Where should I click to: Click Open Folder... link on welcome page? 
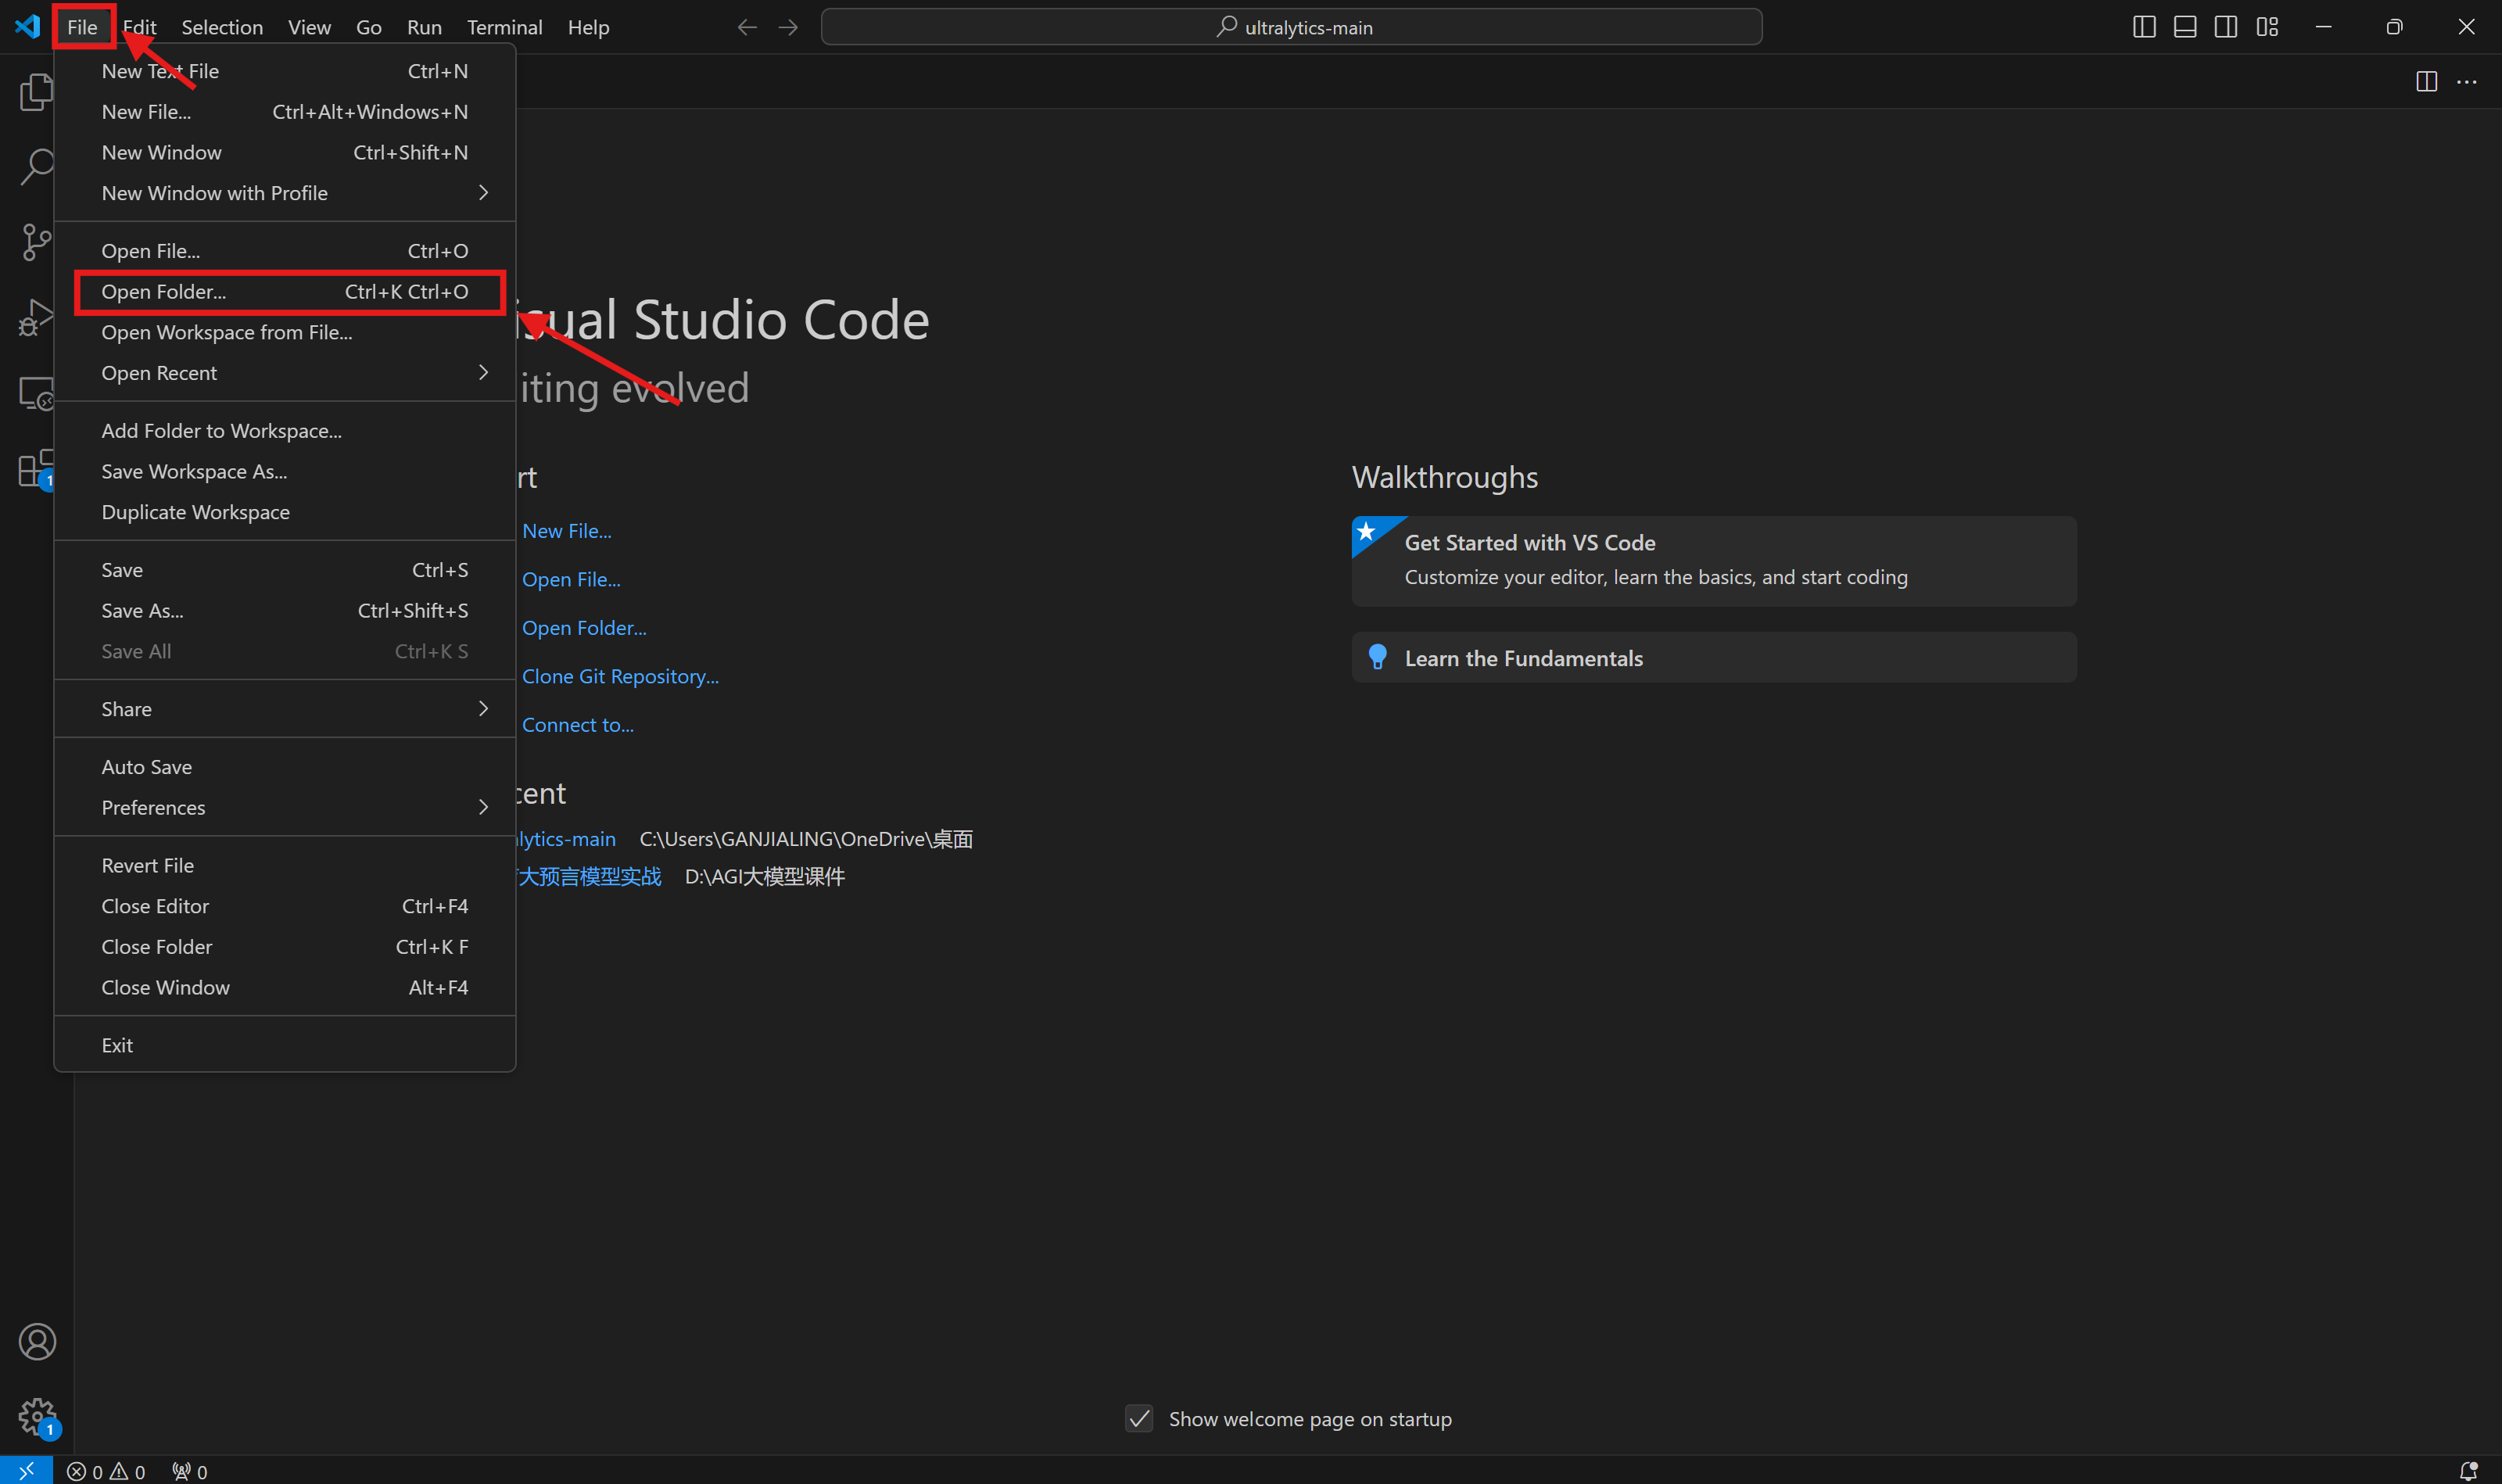click(x=584, y=628)
